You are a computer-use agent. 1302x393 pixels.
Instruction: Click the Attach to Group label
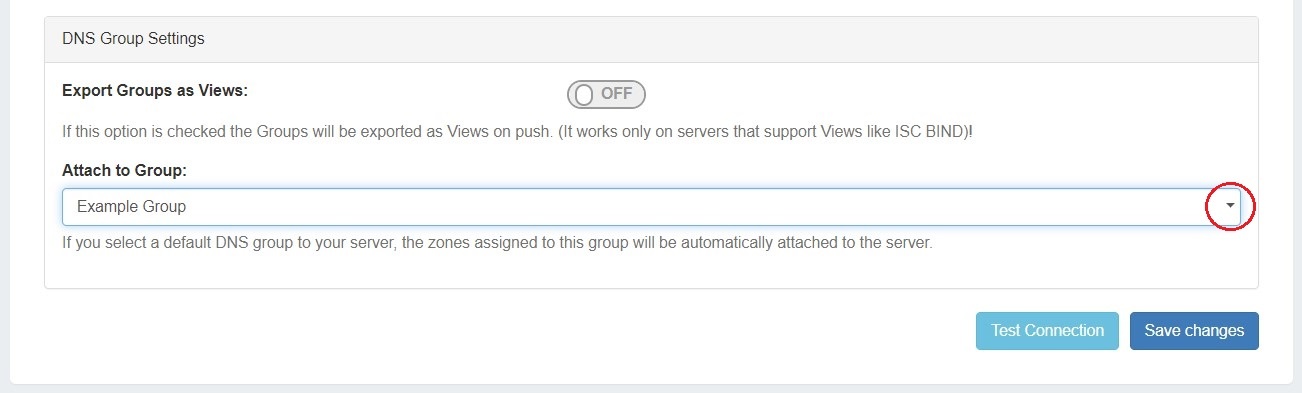coord(125,171)
